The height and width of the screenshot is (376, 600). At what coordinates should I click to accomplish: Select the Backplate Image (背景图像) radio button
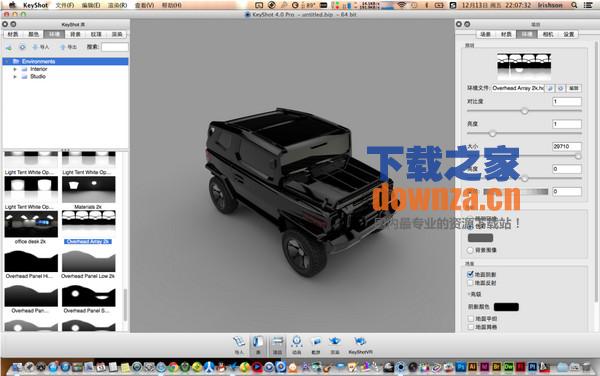470,250
